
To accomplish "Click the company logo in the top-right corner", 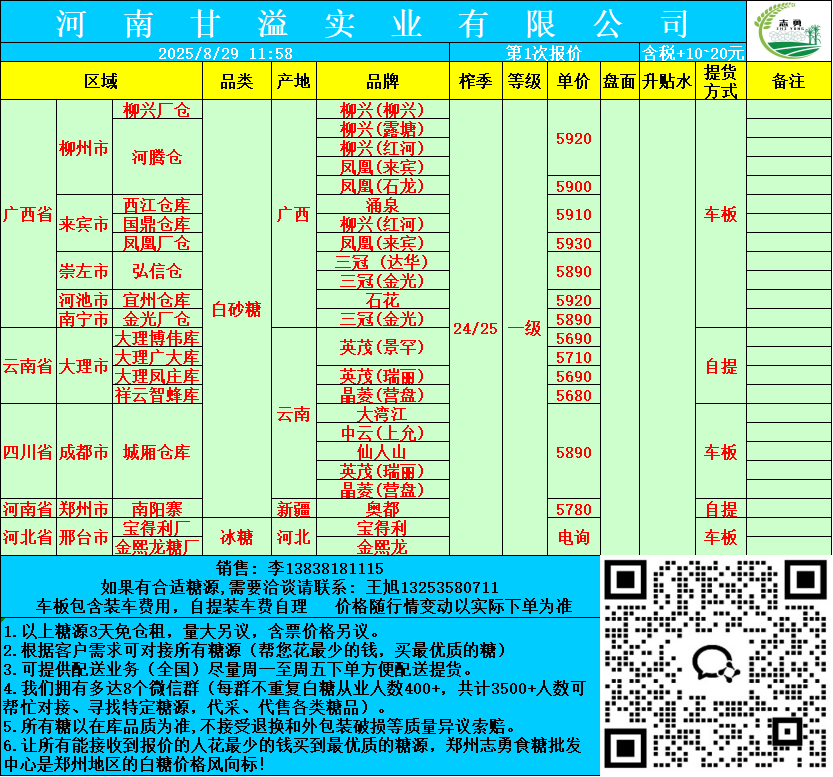I will pos(789,30).
